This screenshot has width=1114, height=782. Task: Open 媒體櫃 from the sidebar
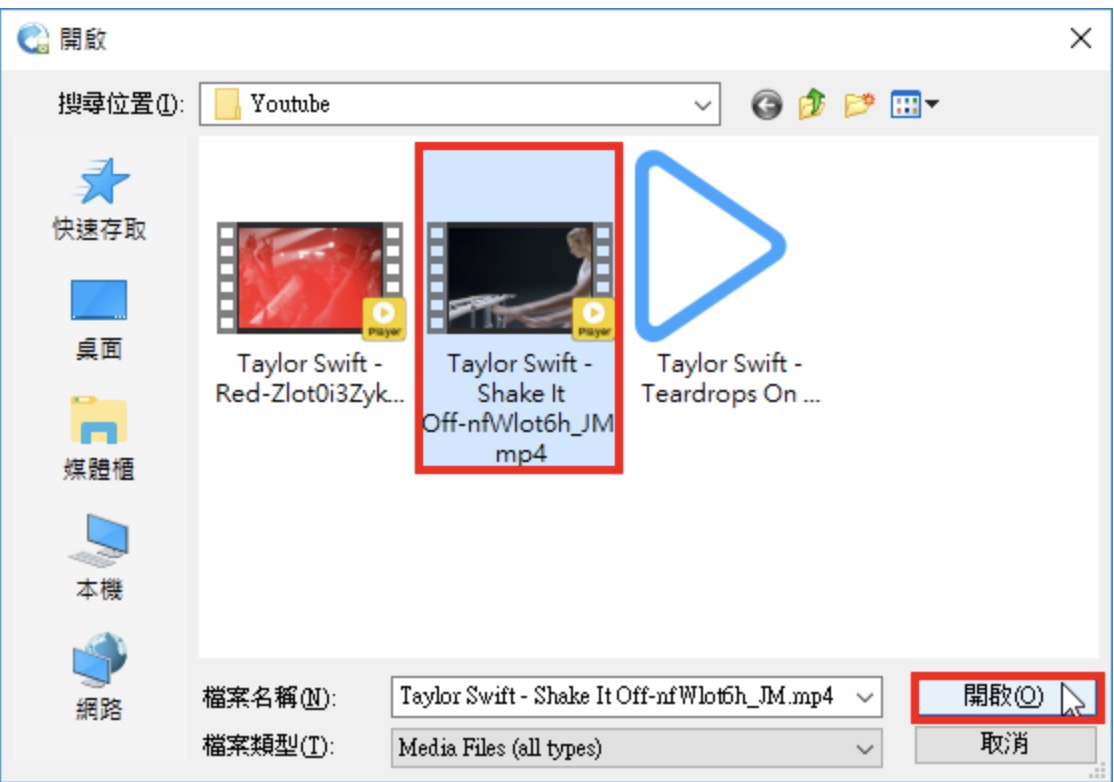(99, 438)
